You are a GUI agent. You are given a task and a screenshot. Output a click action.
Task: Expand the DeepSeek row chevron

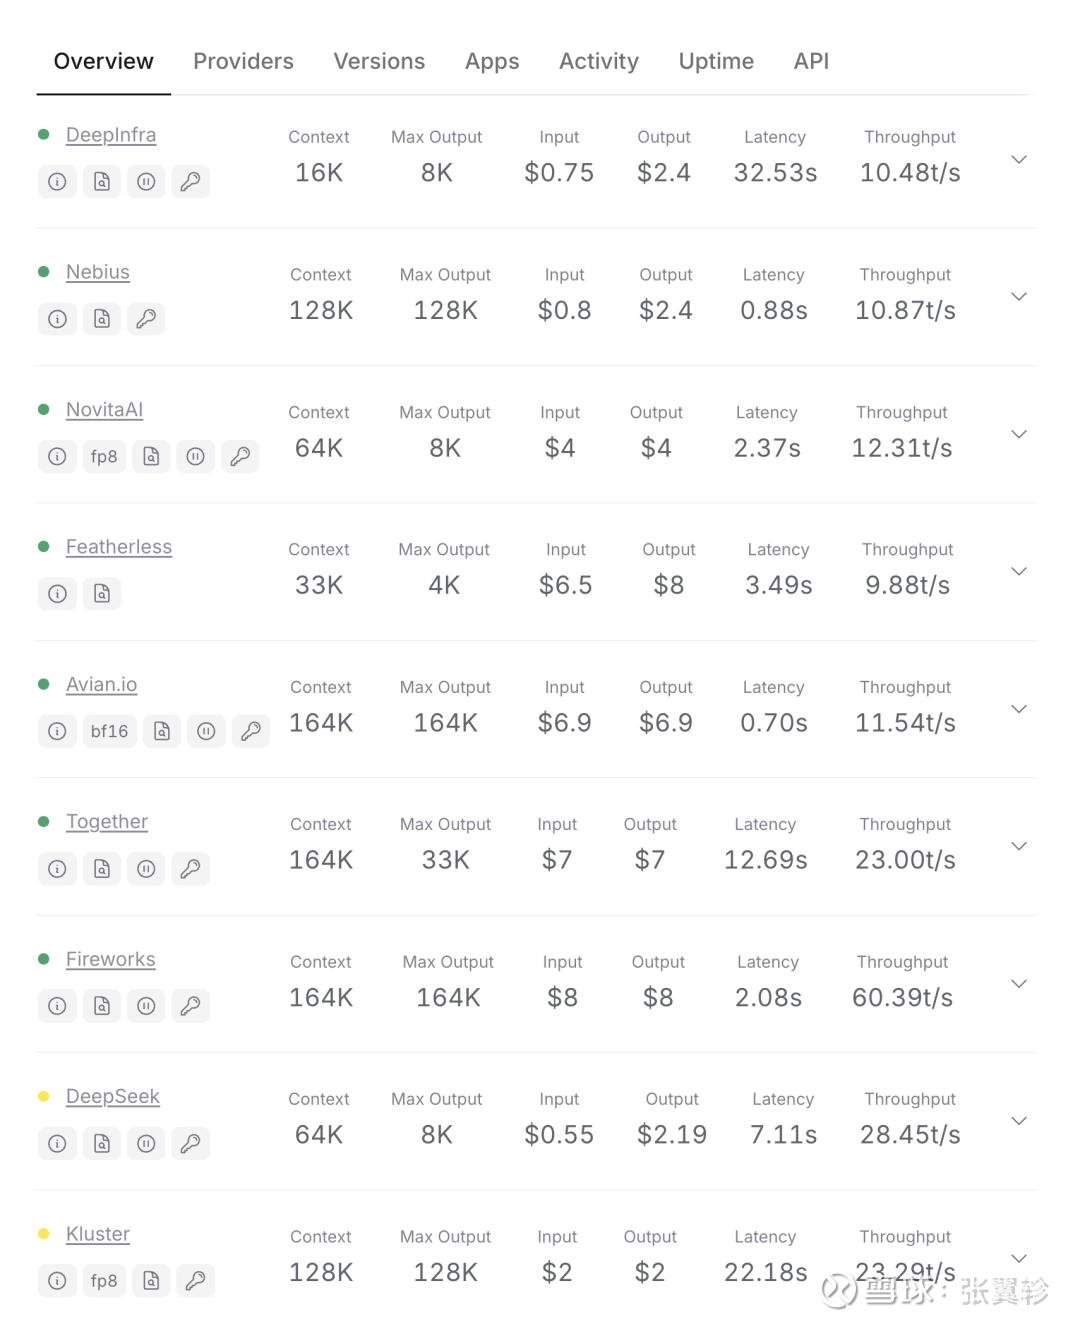pyautogui.click(x=1019, y=1121)
